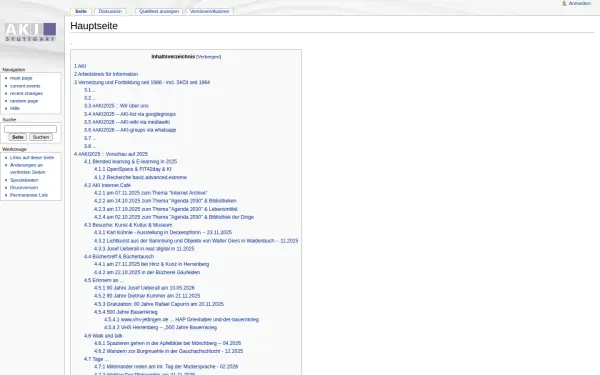Viewport: 600px width, 375px height.
Task: Jump to 4.3 Besuche: Kunst & Kultur & Museum
Action: point(128,225)
